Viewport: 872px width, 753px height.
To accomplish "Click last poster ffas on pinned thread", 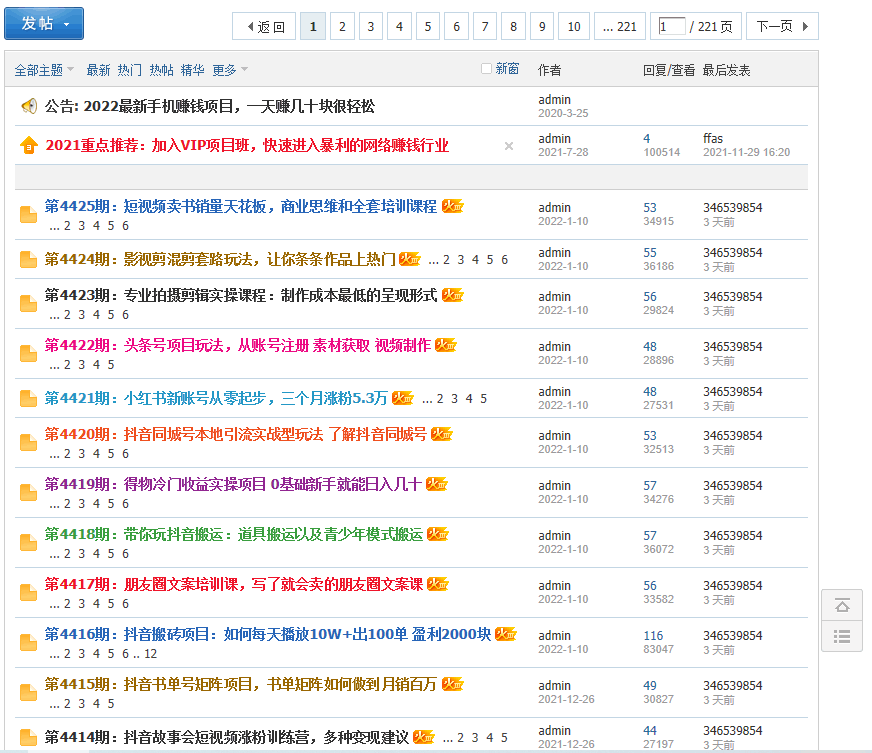I will click(x=713, y=138).
